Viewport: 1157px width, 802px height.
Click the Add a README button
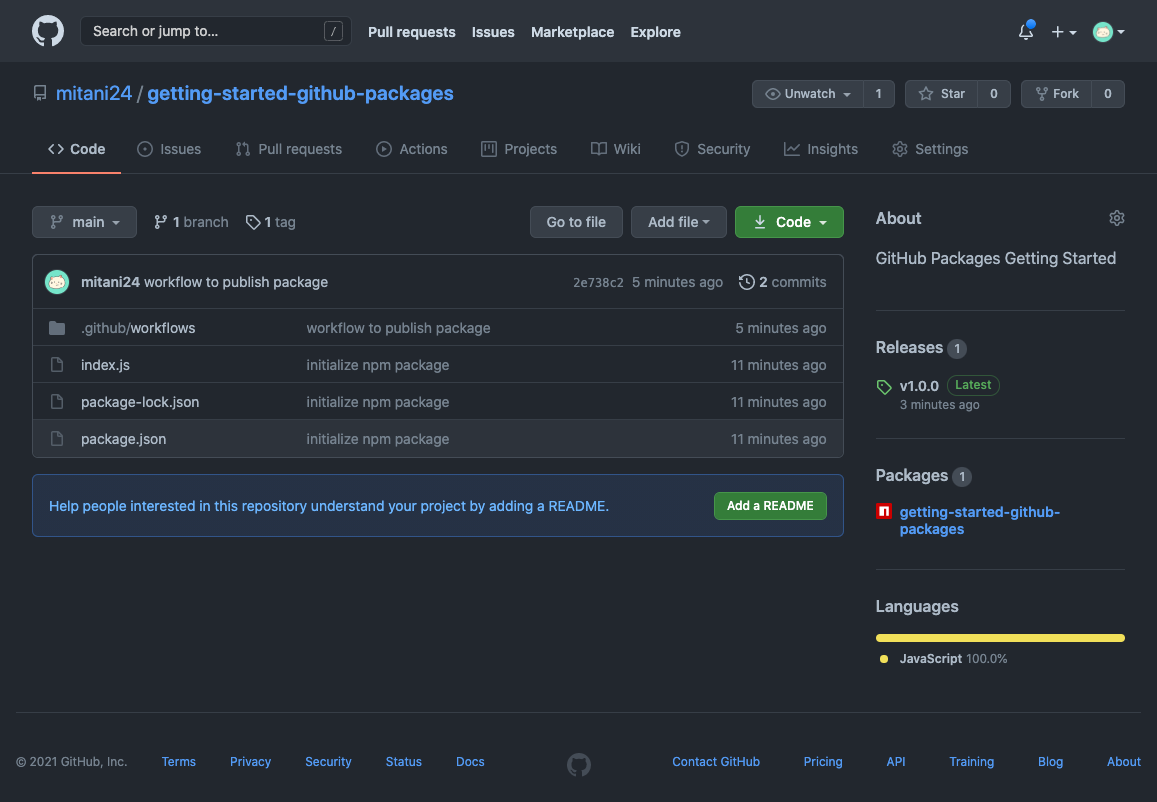(770, 506)
